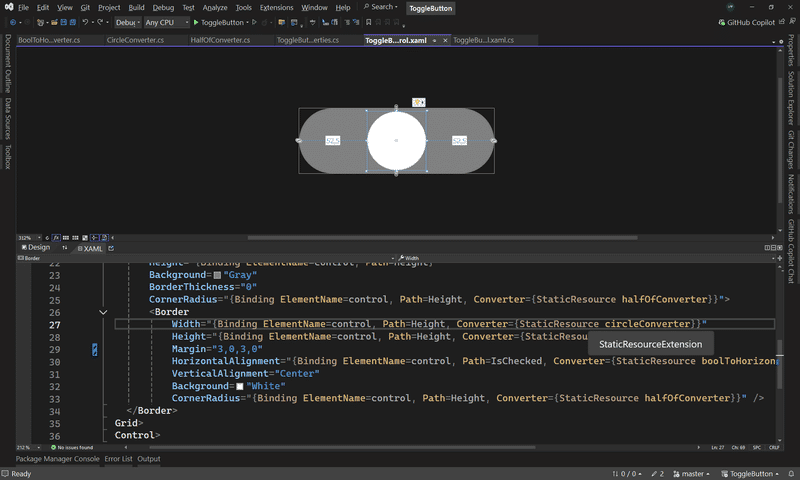
Task: Open GitHub Copilot button
Action: [x=746, y=22]
